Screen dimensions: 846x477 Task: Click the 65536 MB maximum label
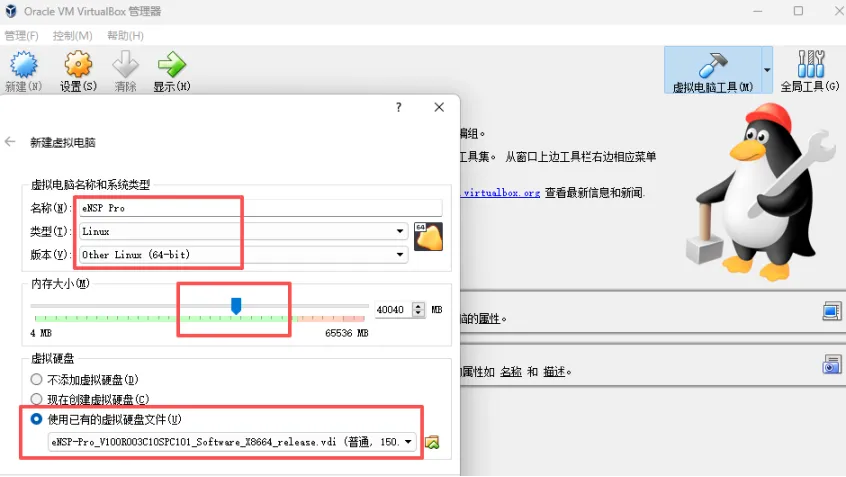click(346, 333)
